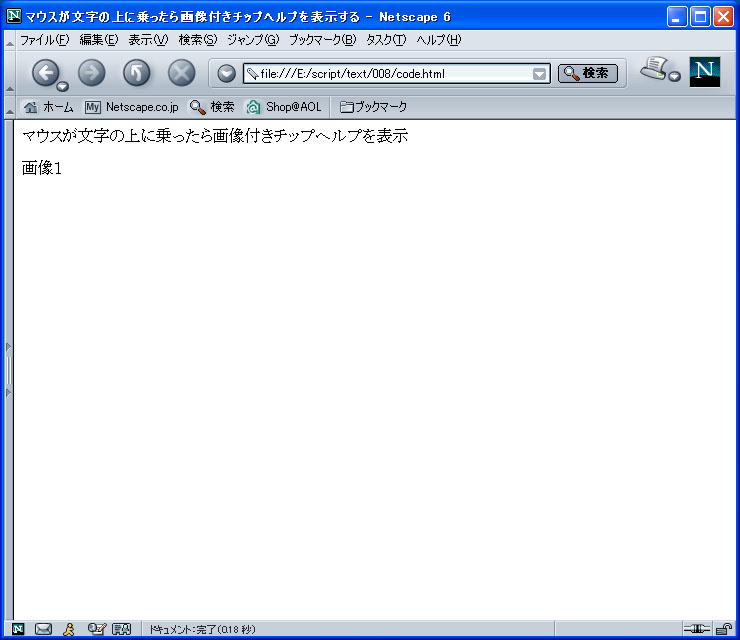Open the タスク(T) menu

(386, 40)
